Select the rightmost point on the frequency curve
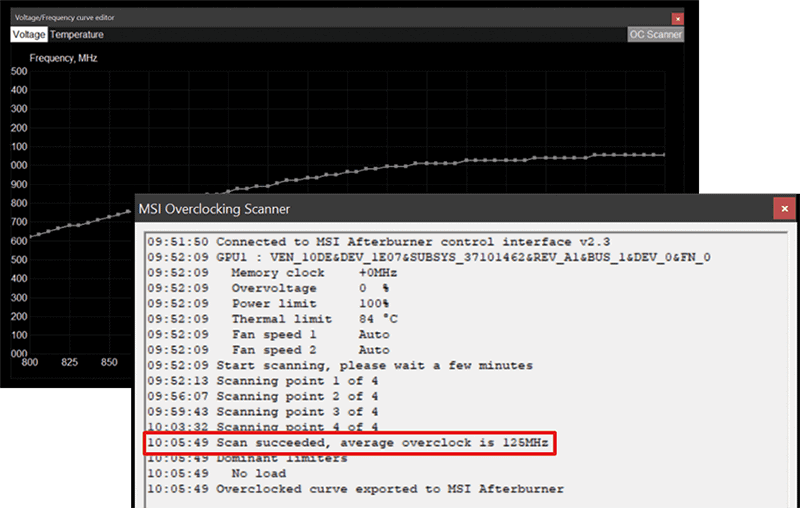800x508 pixels. tap(664, 155)
